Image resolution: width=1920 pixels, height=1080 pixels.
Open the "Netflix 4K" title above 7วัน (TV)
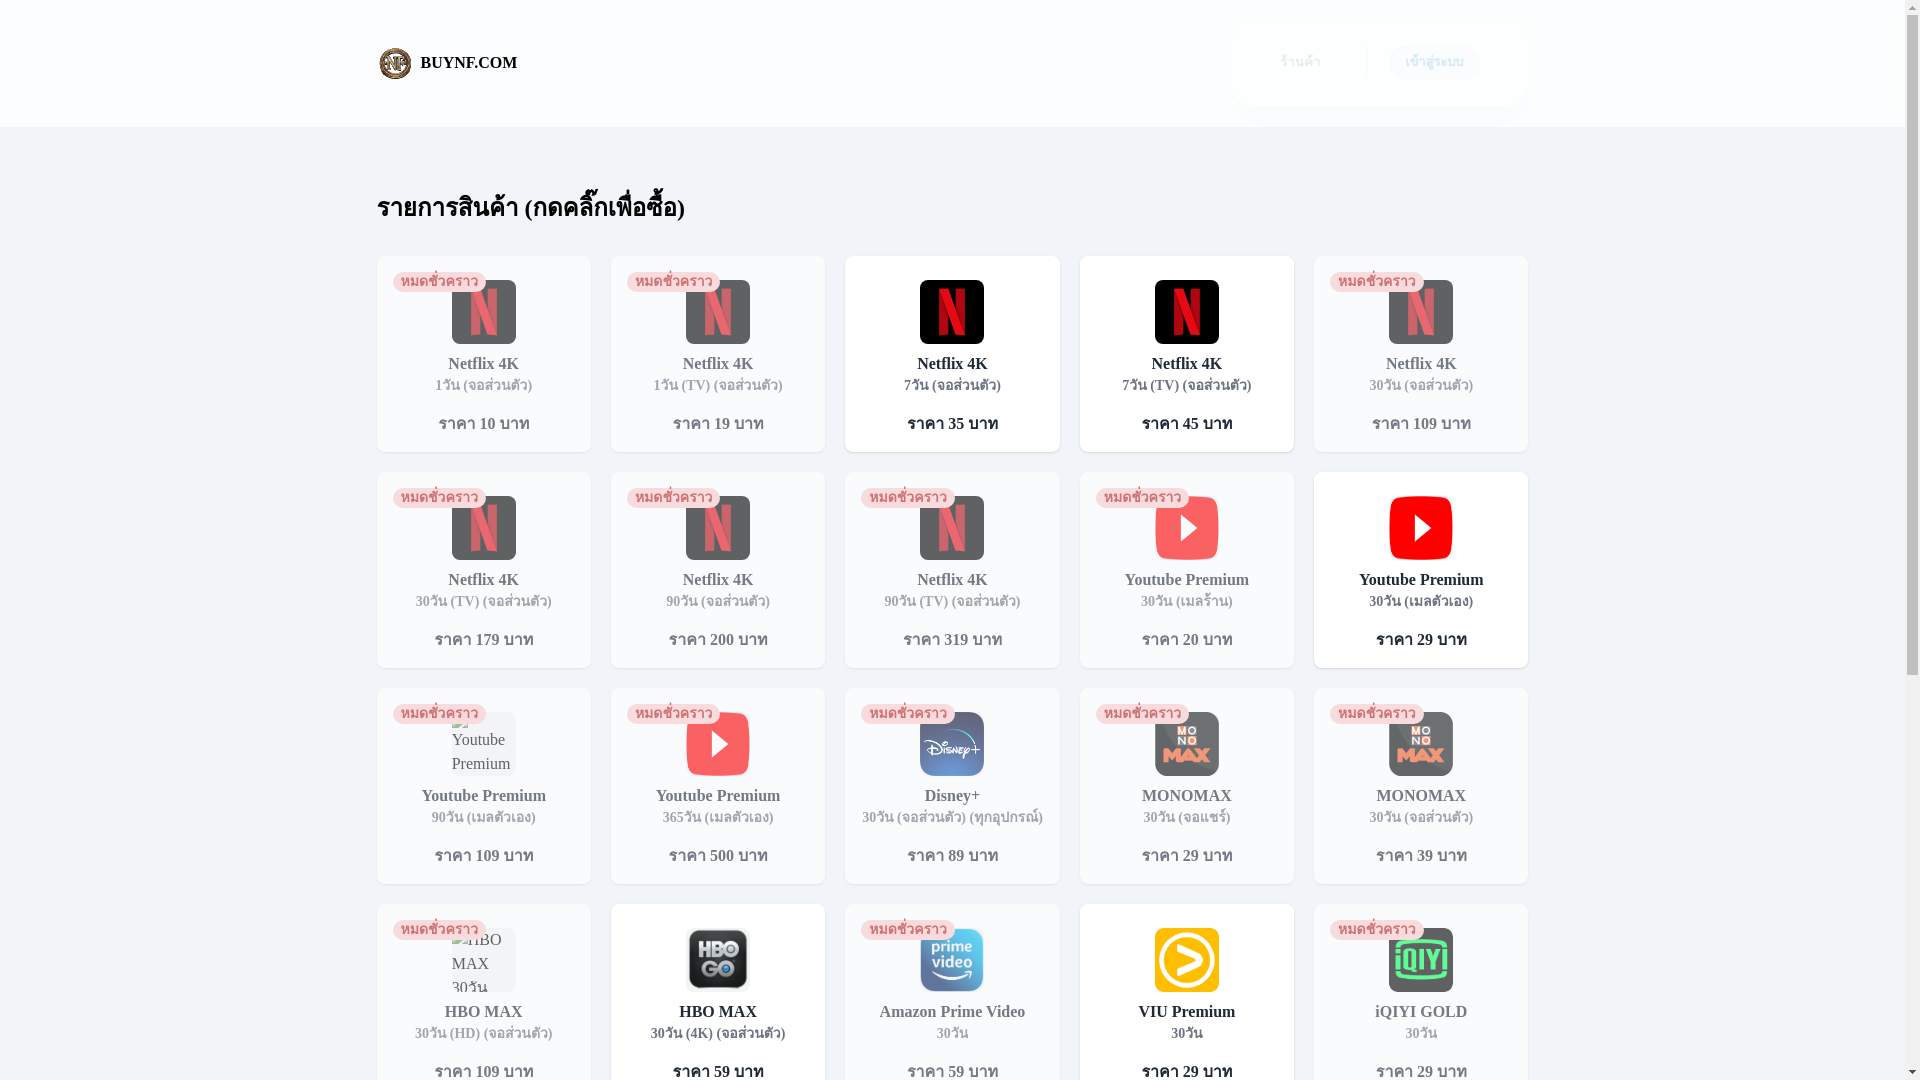click(1187, 364)
